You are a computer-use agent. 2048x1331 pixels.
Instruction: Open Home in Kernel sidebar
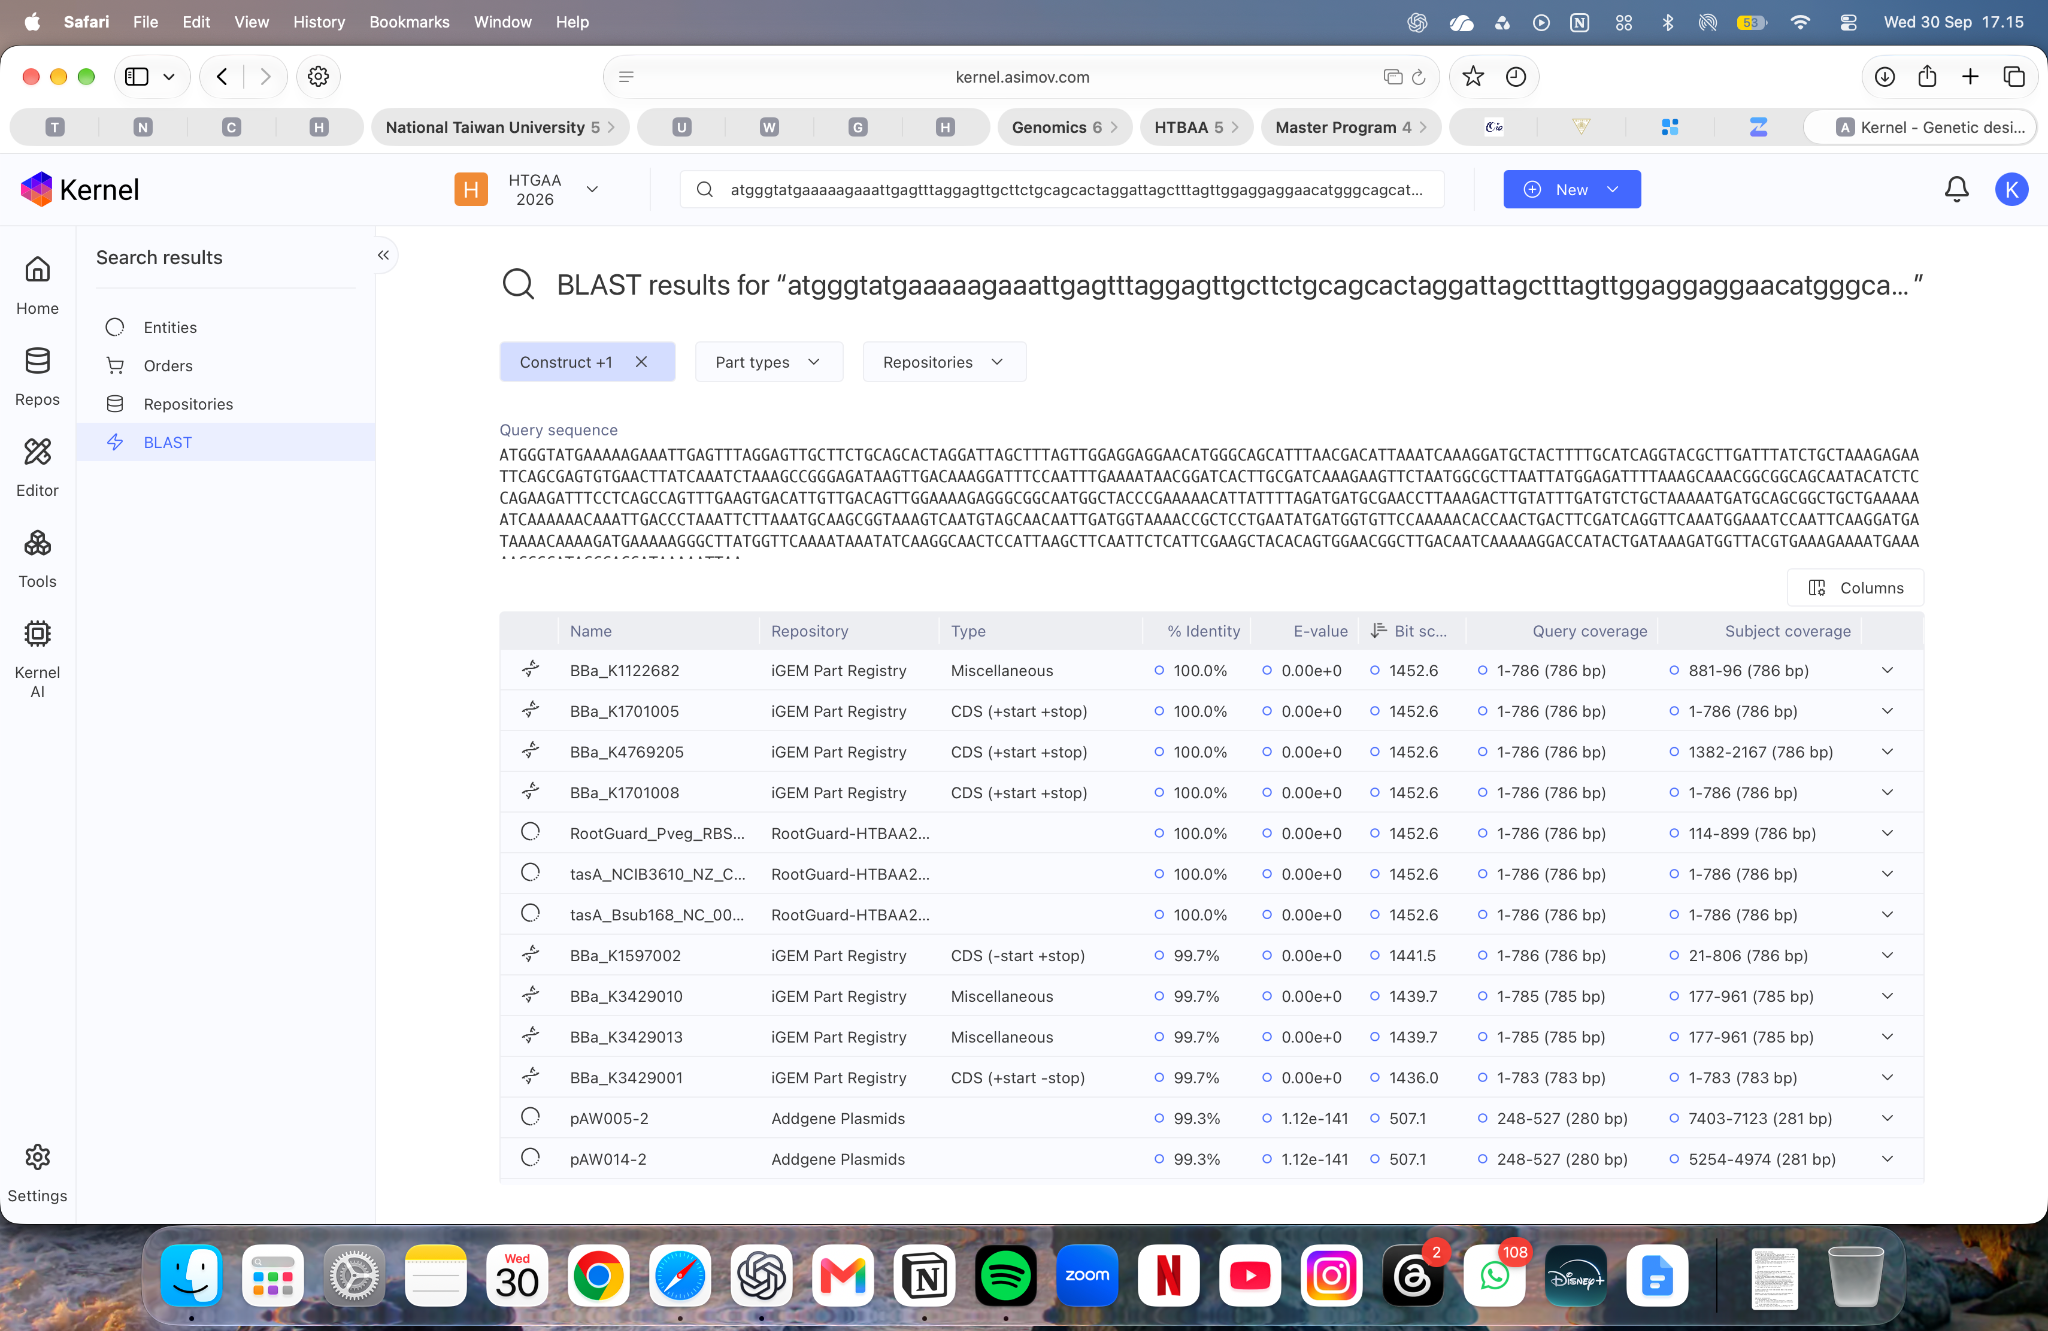[x=37, y=285]
